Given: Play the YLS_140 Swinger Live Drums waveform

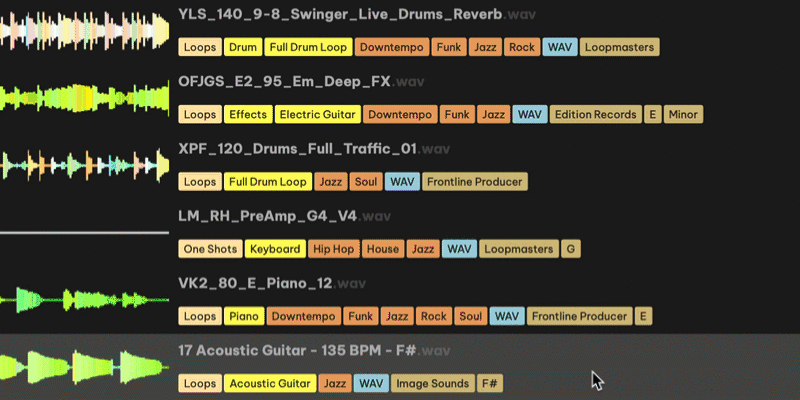Looking at the screenshot, I should pos(85,31).
